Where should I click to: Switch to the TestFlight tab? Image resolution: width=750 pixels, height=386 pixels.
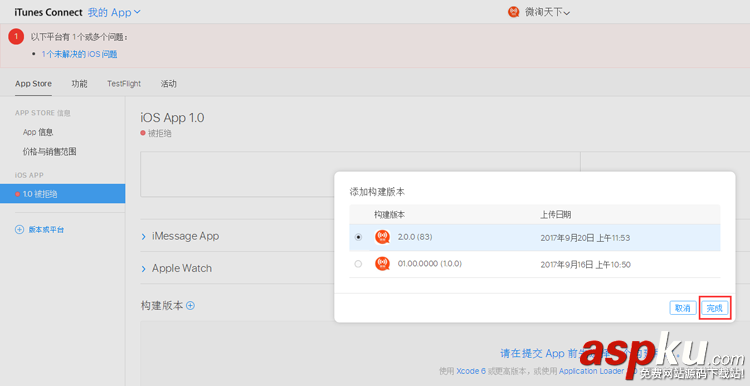124,84
